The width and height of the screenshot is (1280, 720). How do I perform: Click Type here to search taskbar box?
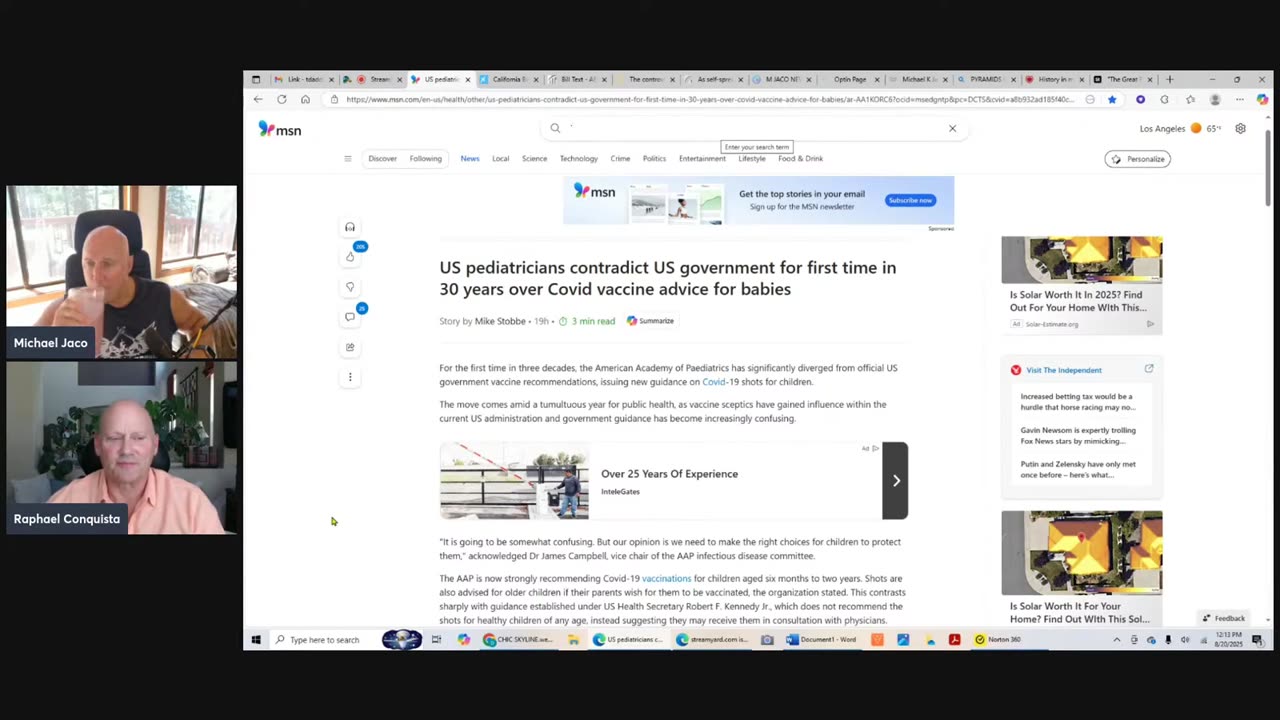tap(324, 640)
